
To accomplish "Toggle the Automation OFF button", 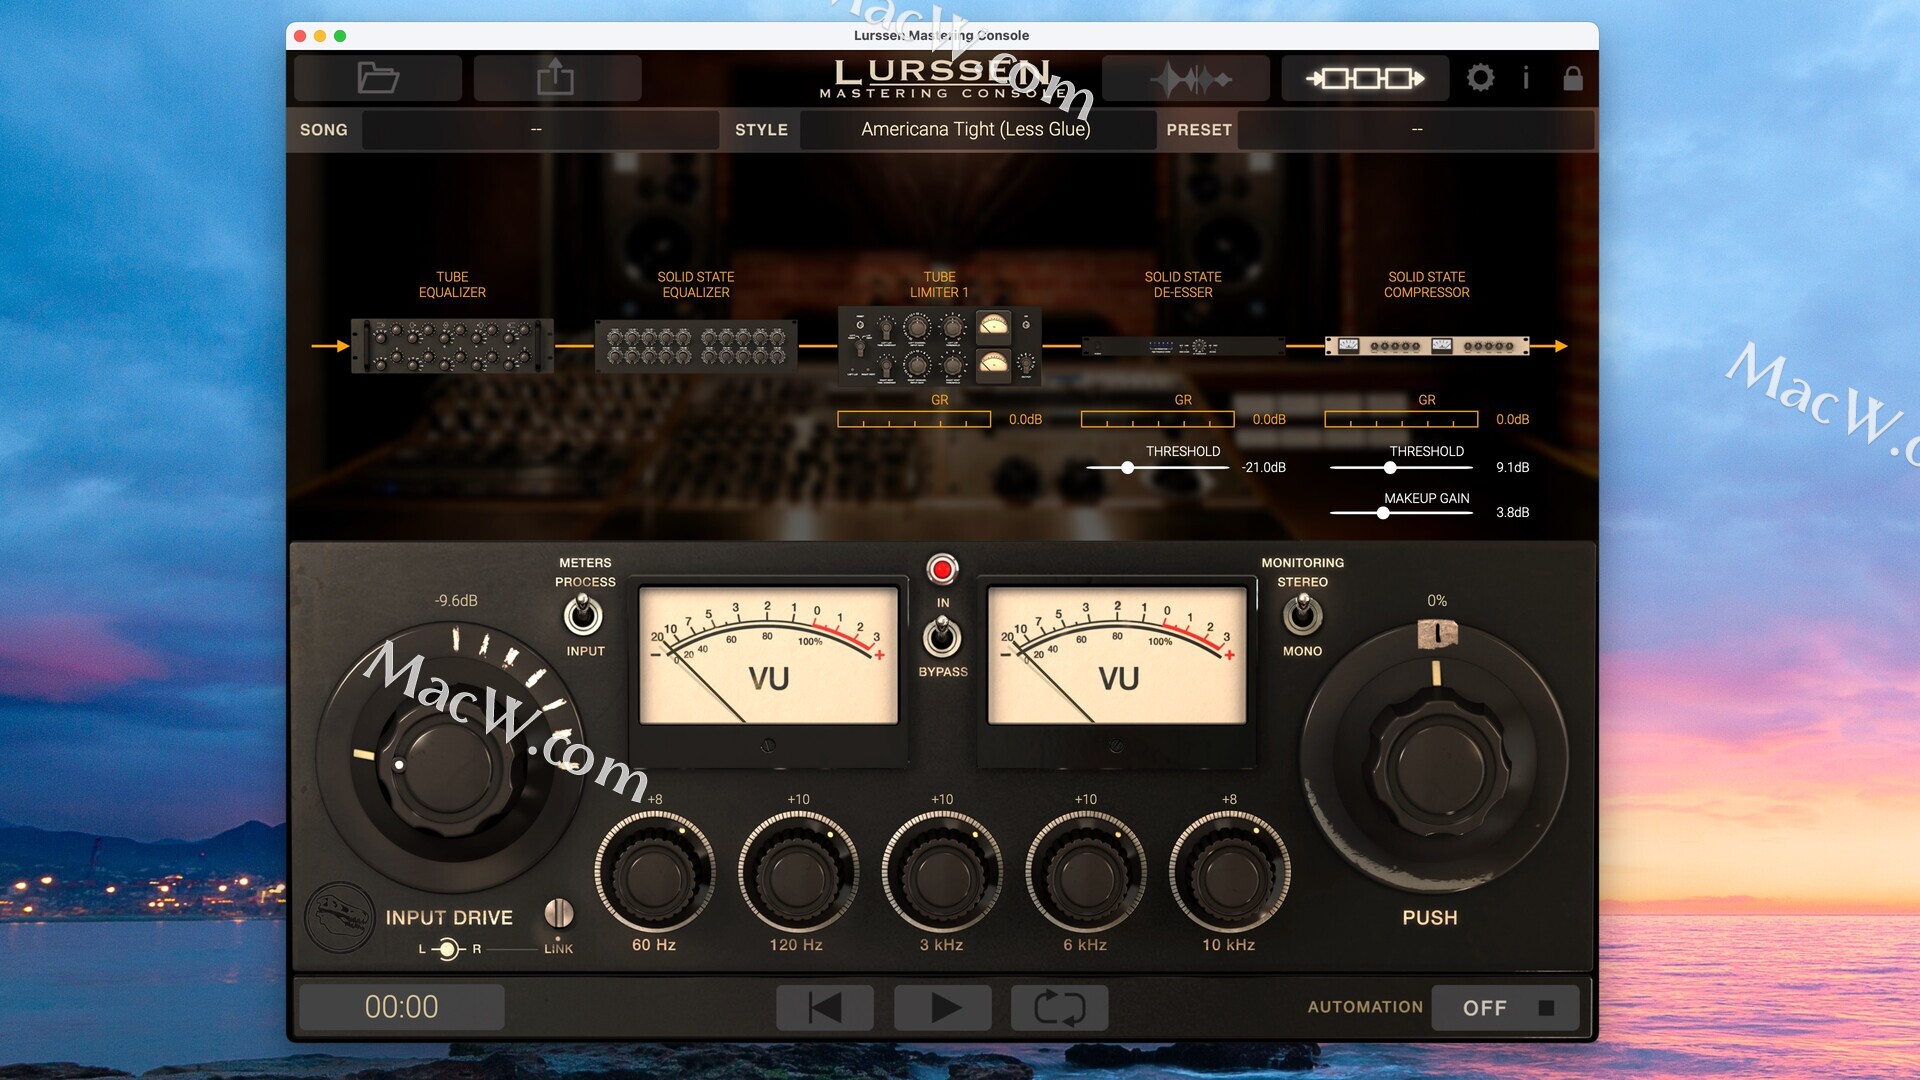I will click(1505, 1008).
